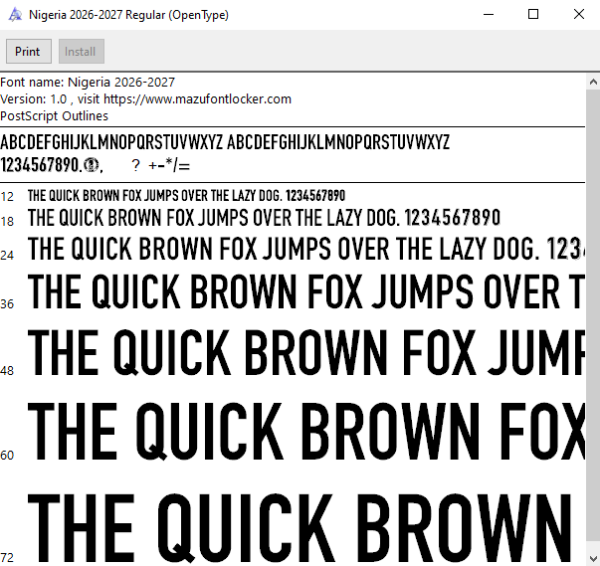Screen dimensions: 600x566
Task: Click the digits sample '1234567890.'
Action: pos(41,165)
